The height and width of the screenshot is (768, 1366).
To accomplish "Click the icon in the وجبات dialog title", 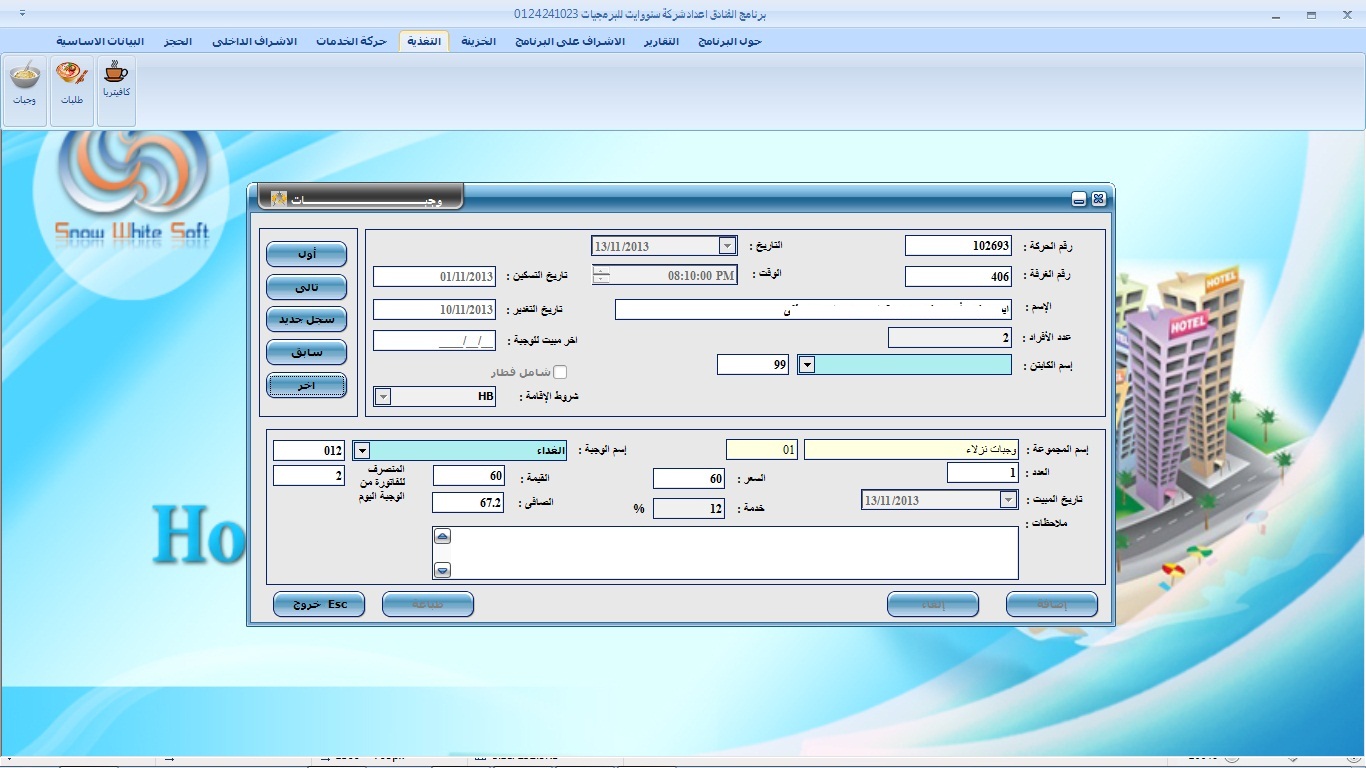I will 280,199.
